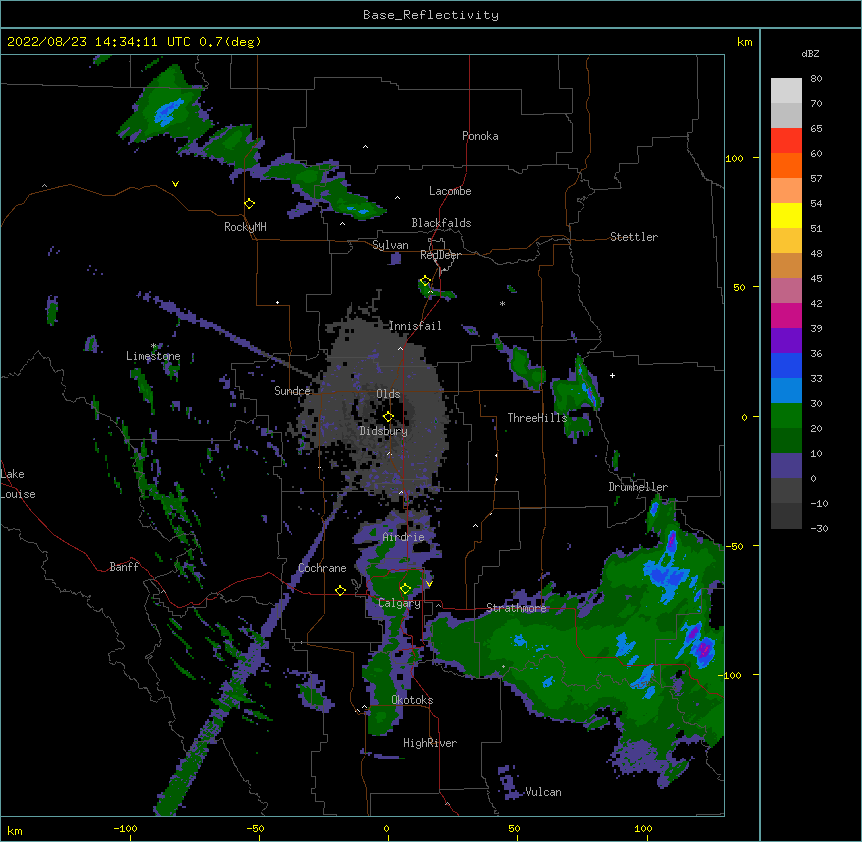Image resolution: width=862 pixels, height=842 pixels.
Task: Click the Ponoka city label
Action: [480, 136]
